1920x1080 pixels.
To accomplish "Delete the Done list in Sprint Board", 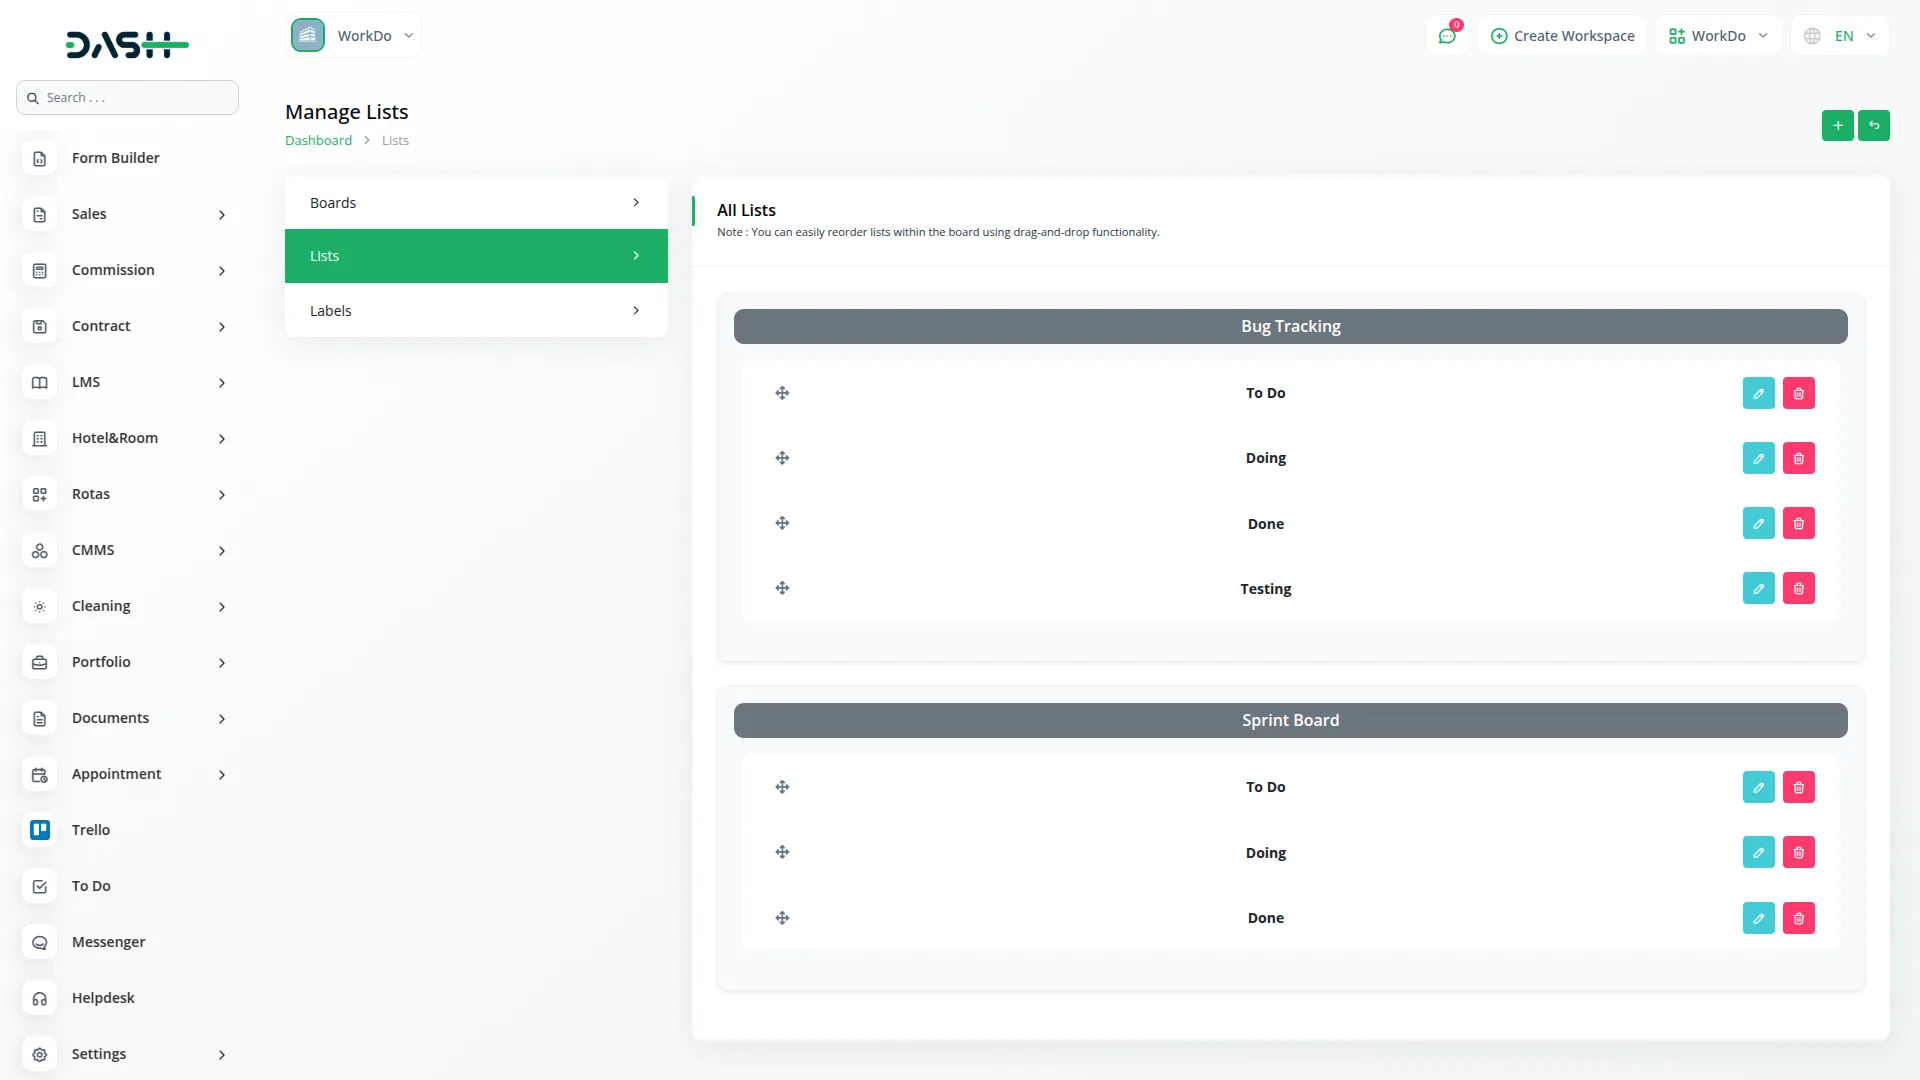I will 1798,917.
